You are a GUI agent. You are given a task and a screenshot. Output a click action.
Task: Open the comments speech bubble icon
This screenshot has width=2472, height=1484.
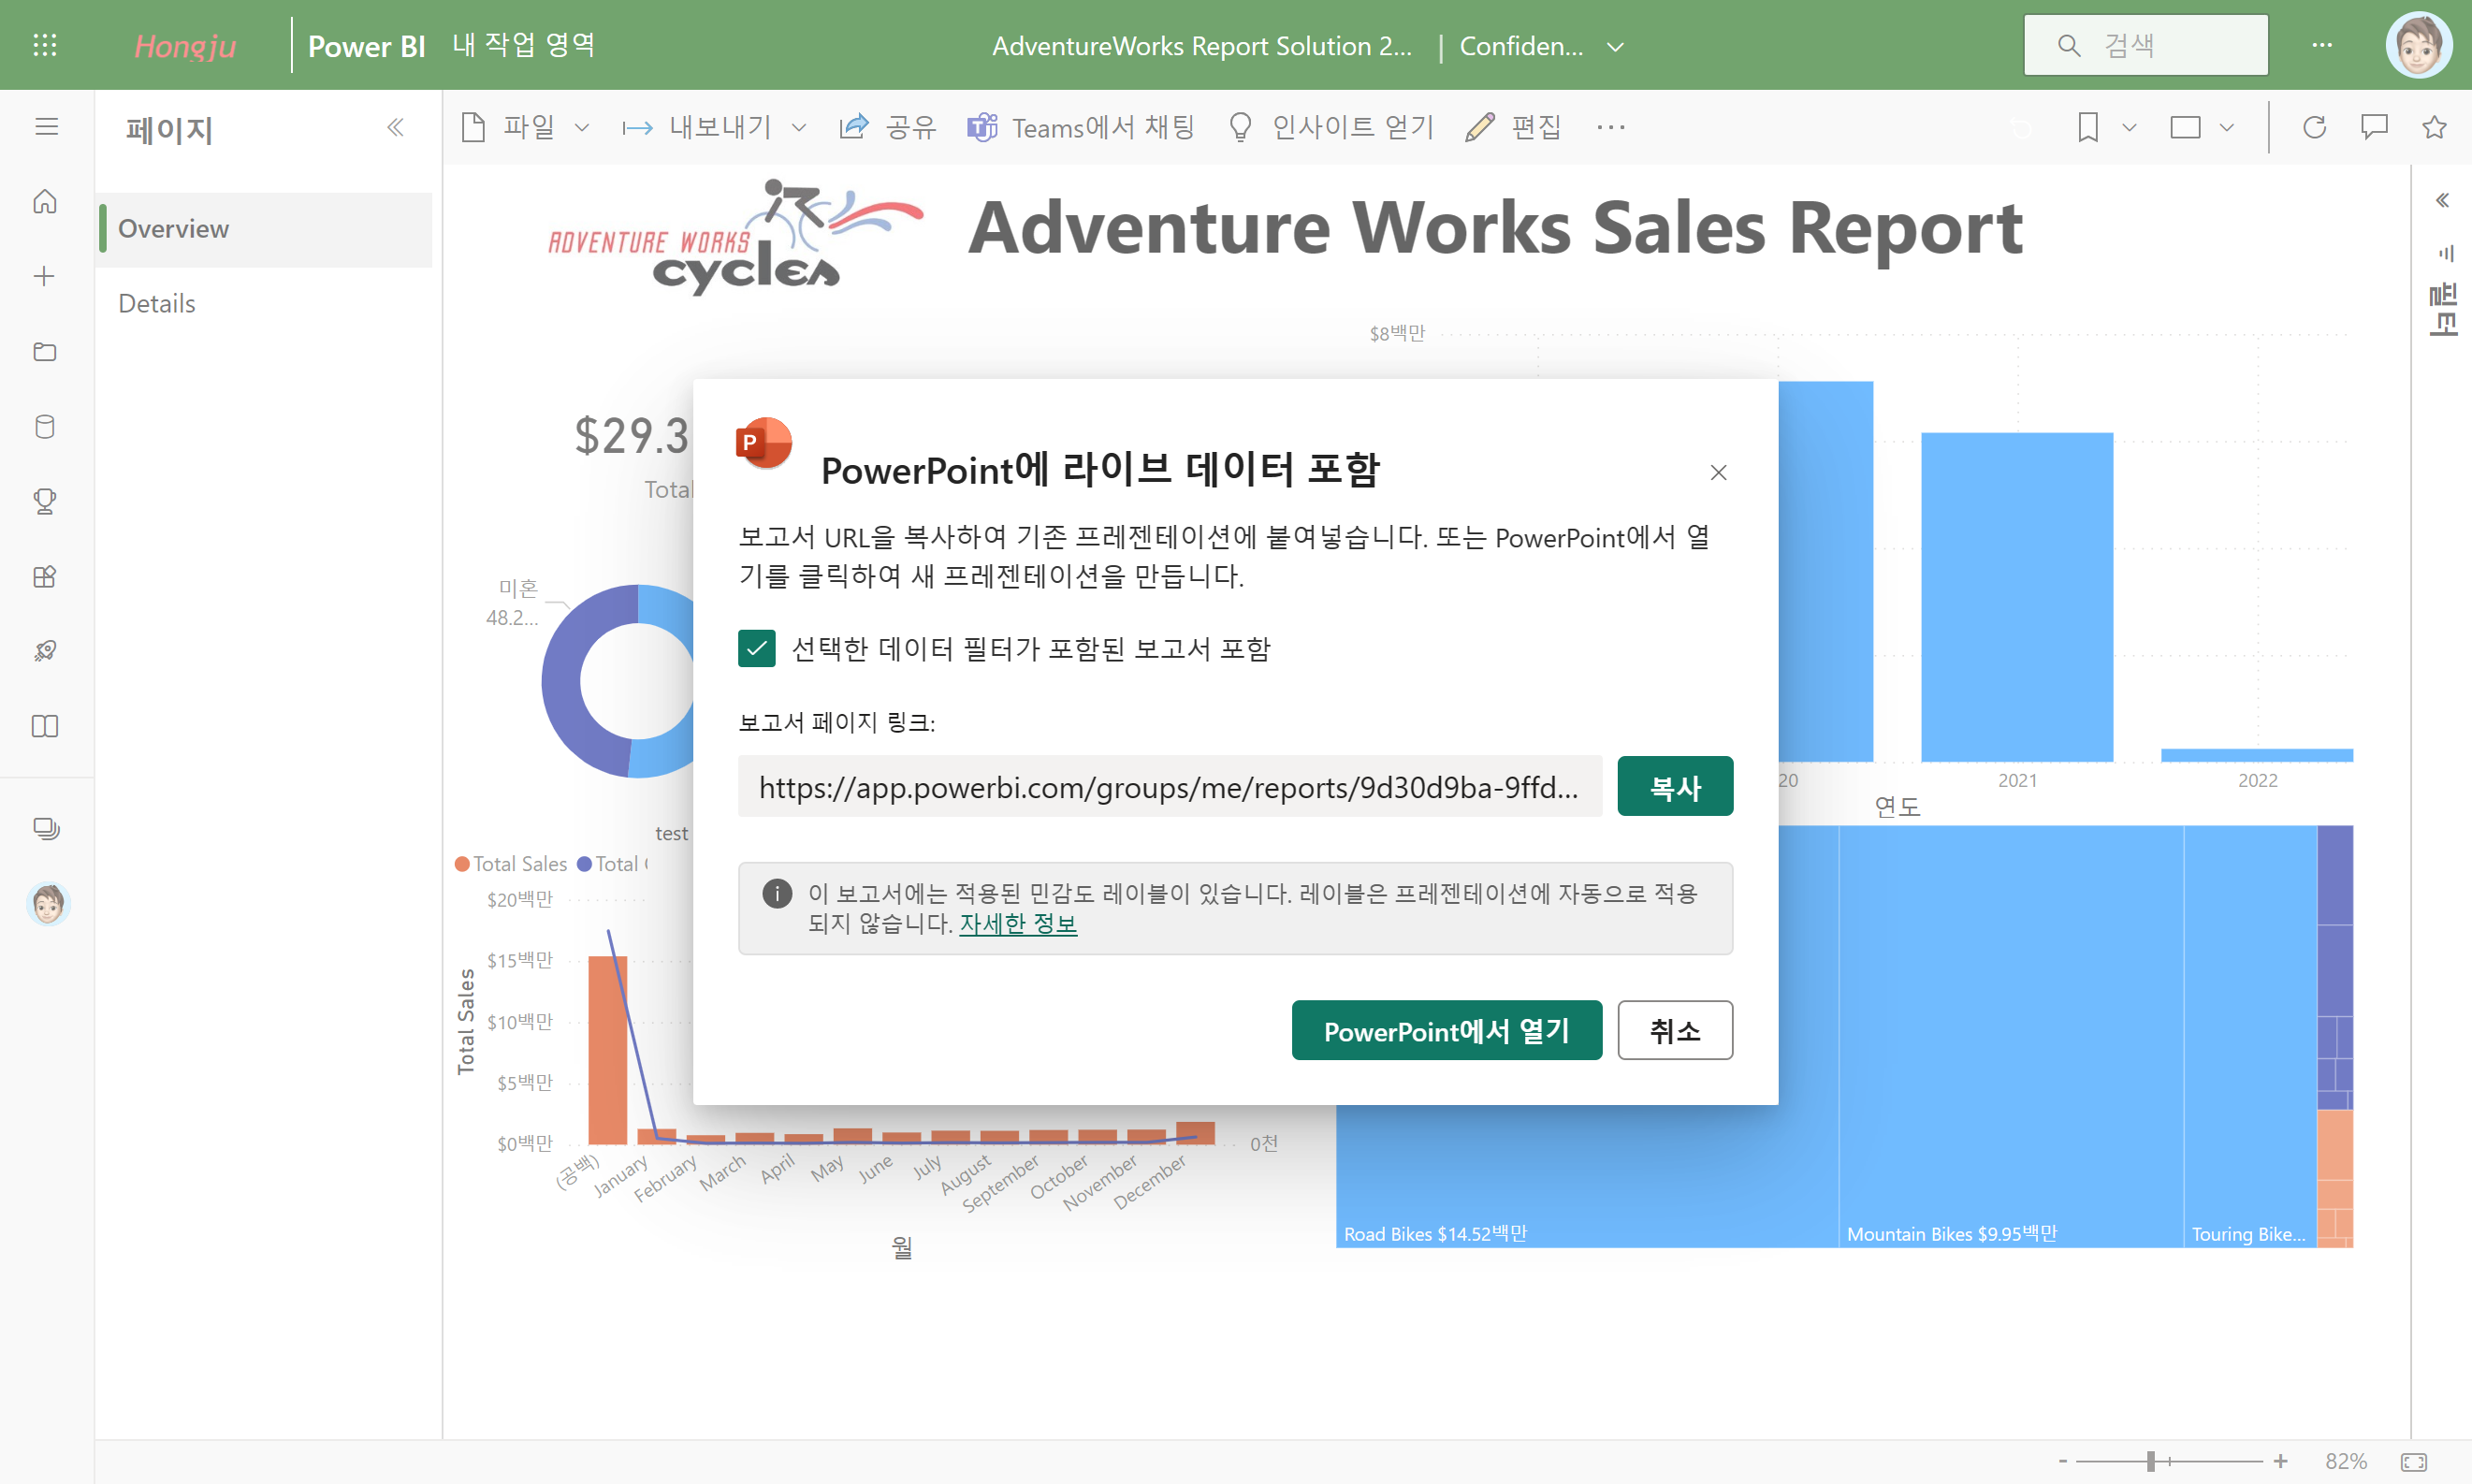(x=2374, y=127)
